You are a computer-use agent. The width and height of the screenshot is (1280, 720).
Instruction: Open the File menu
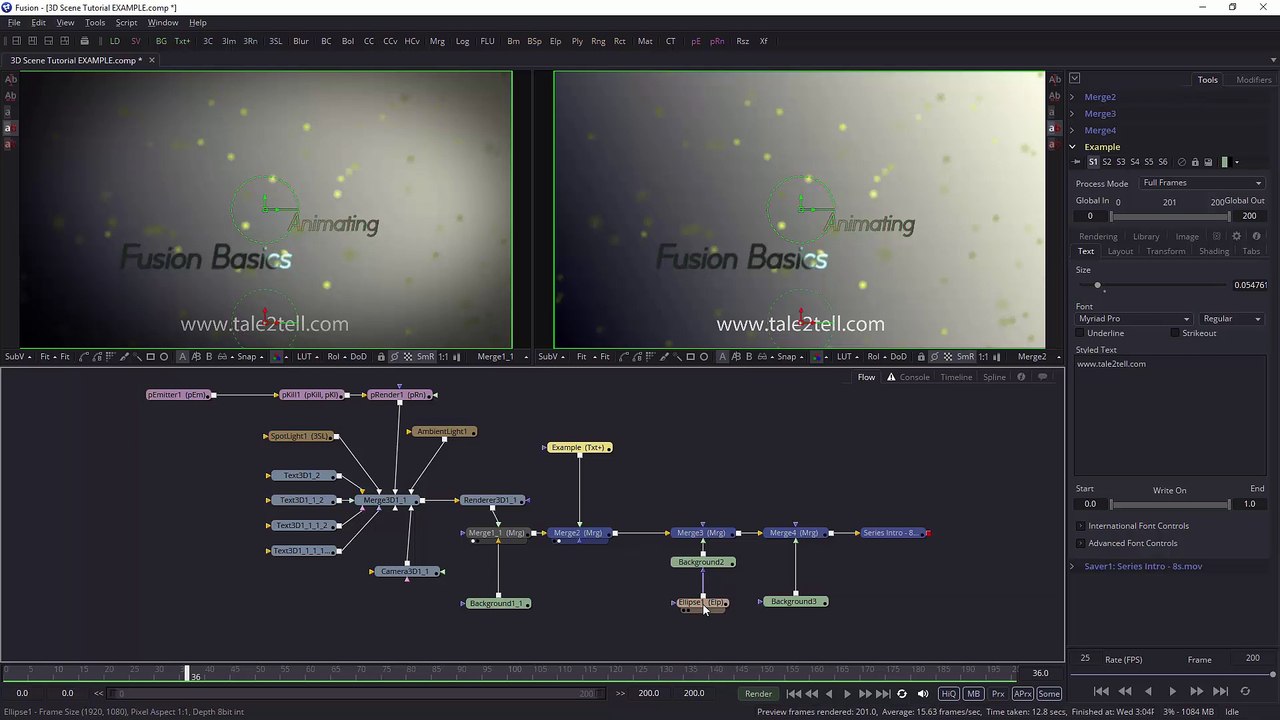tap(14, 22)
